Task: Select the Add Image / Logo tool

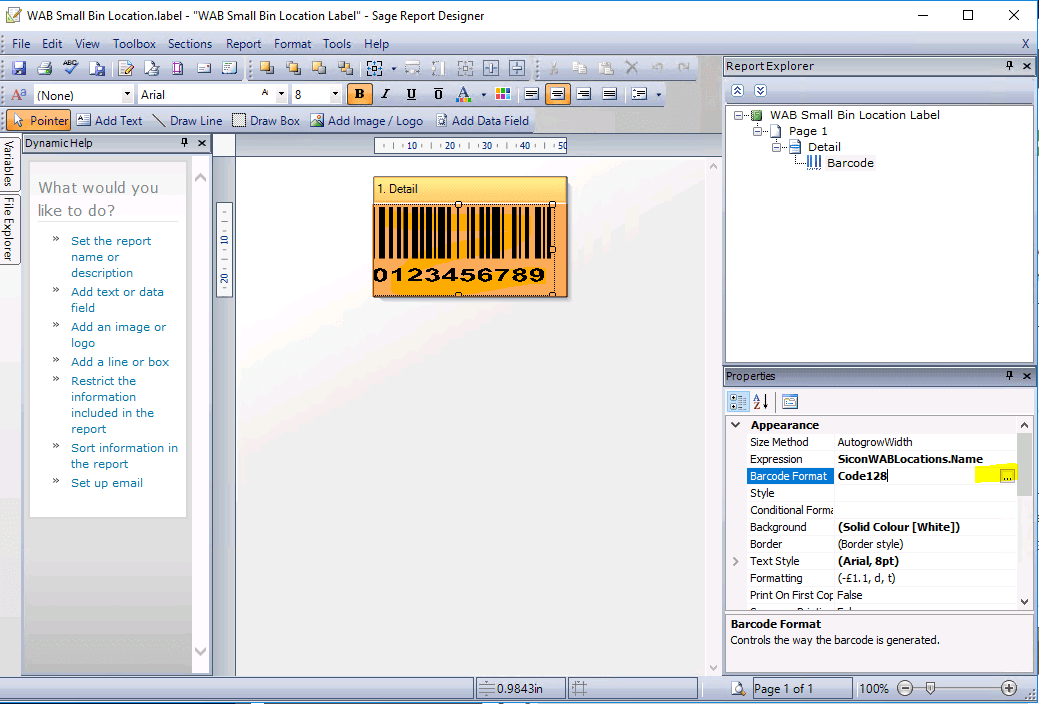Action: point(366,121)
